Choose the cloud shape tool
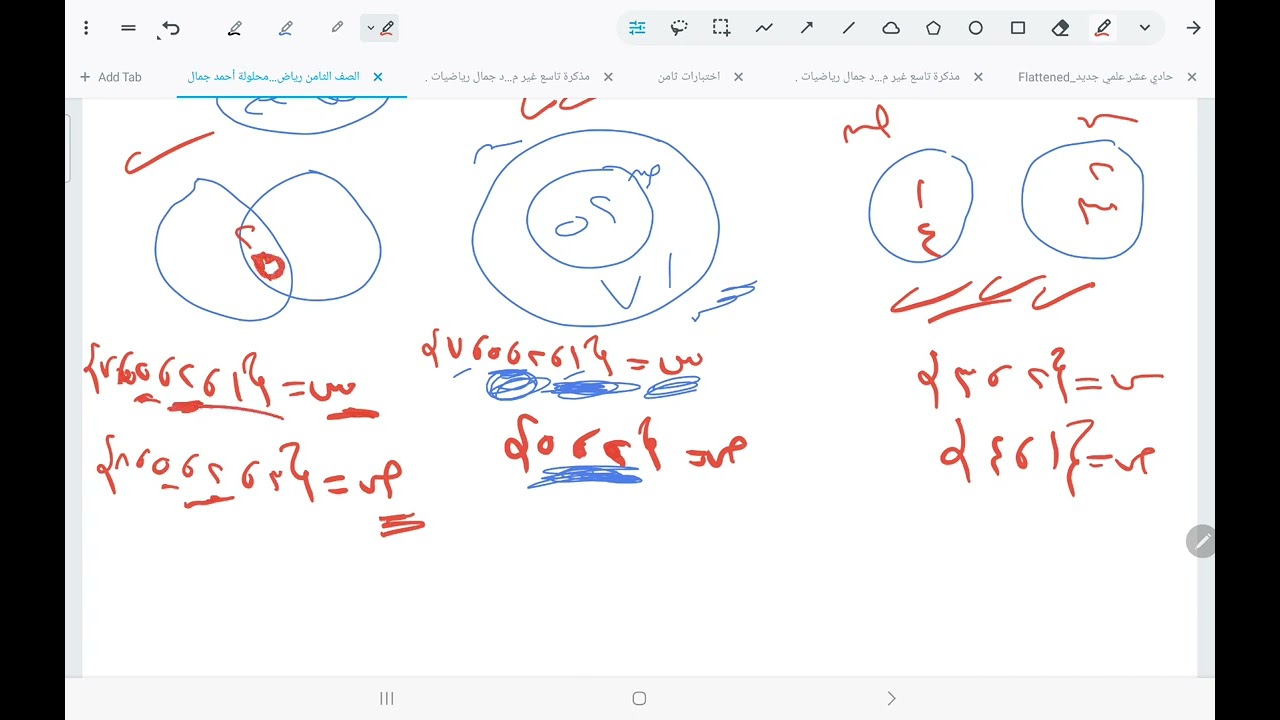Screen dimensions: 1280x720 coord(891,28)
